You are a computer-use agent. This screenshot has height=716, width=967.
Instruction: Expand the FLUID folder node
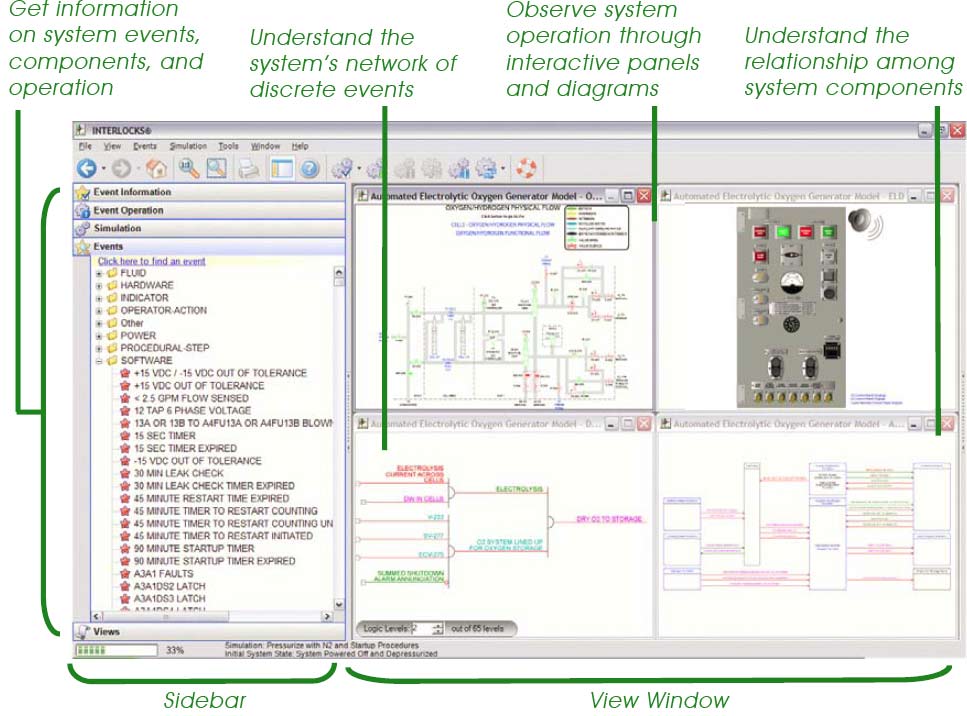click(x=99, y=273)
